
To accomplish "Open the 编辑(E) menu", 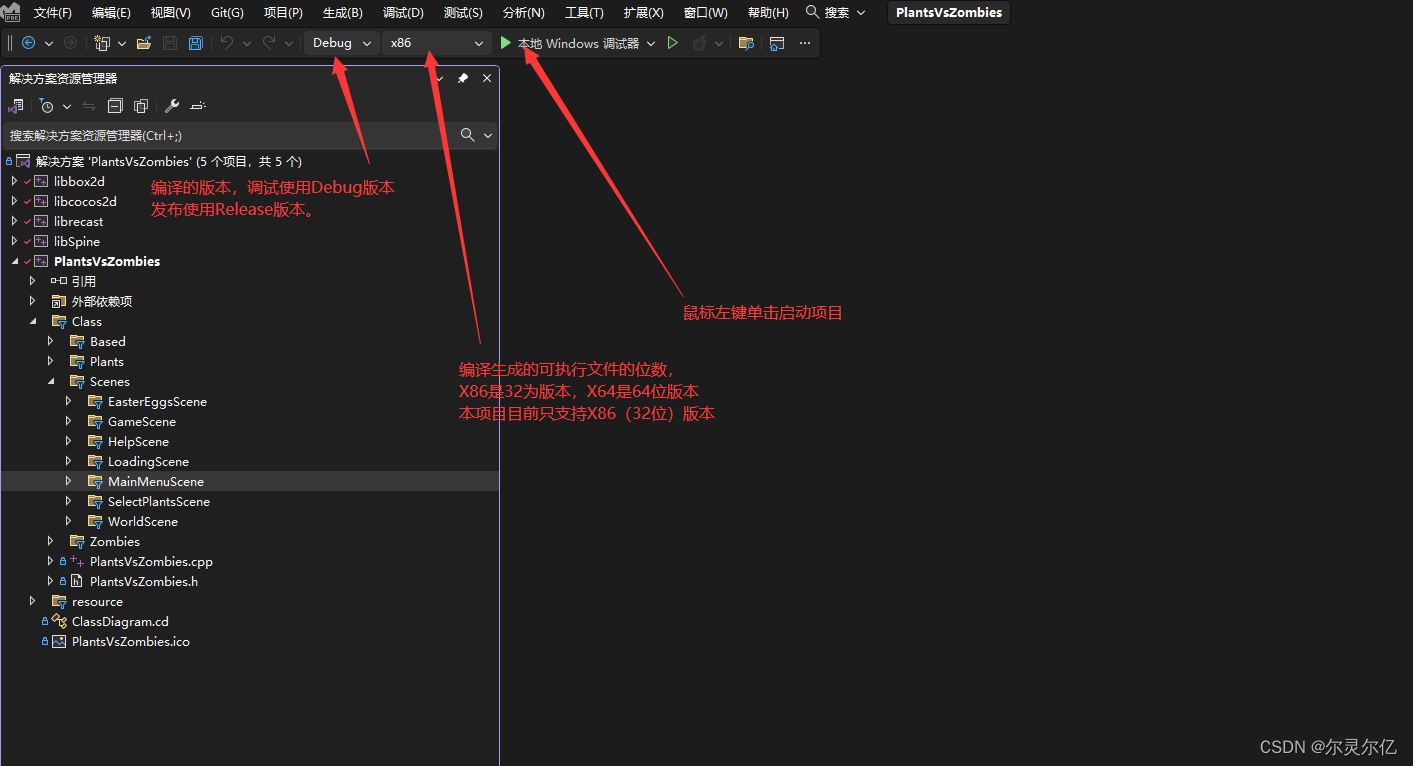I will tap(111, 13).
